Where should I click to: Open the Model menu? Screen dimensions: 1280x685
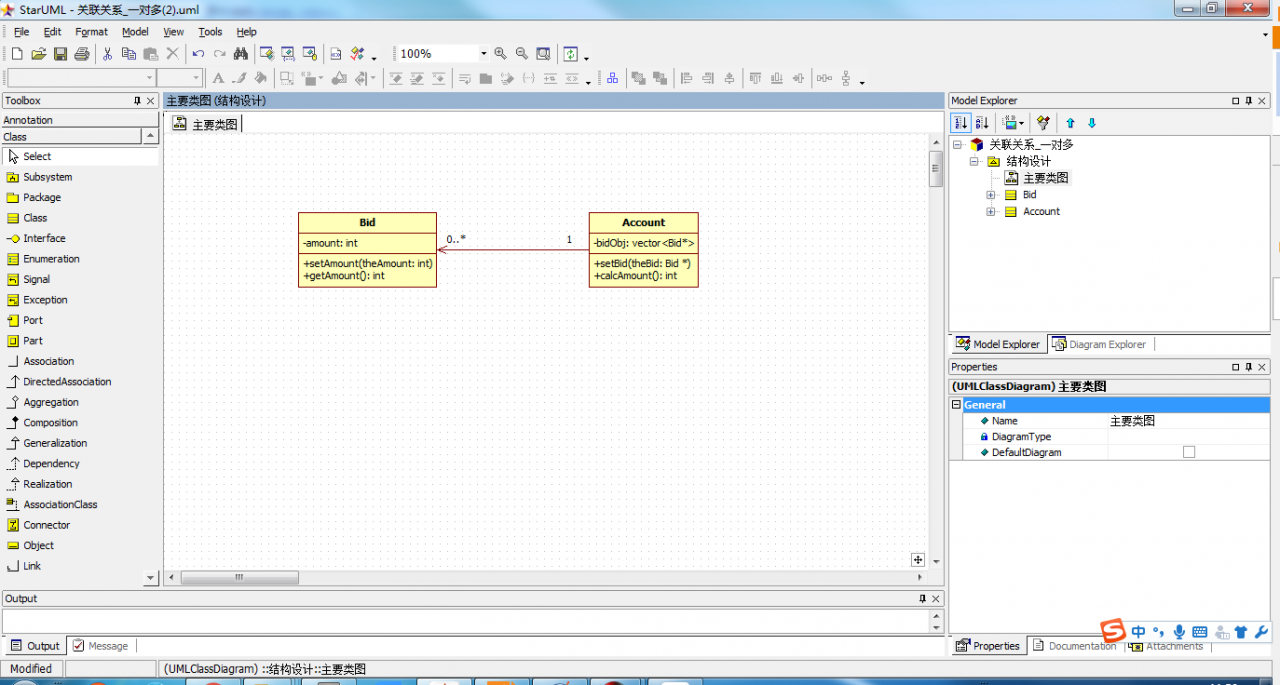pos(135,32)
